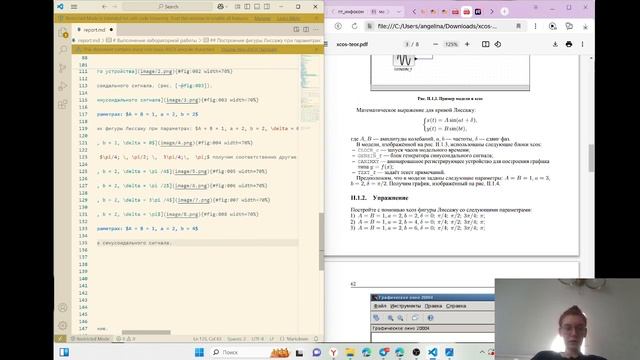Open markdown preview to the side

tap(296, 30)
